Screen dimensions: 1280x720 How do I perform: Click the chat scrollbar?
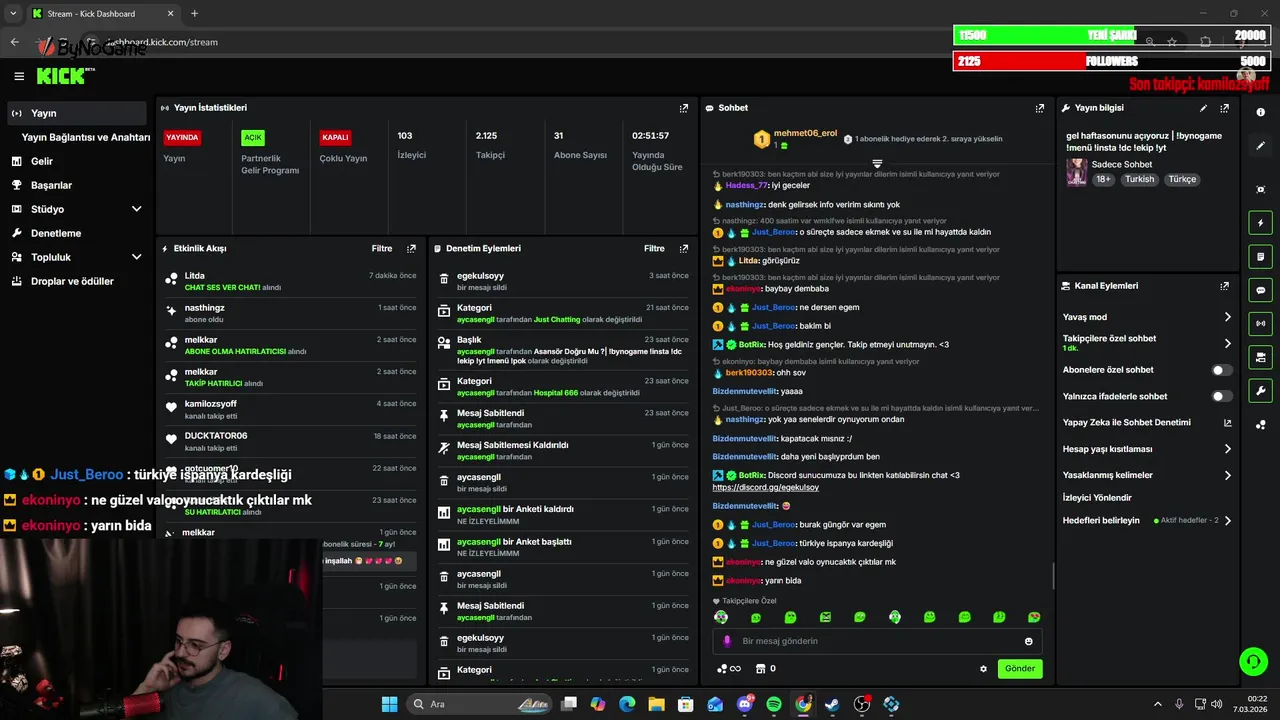coord(1053,576)
